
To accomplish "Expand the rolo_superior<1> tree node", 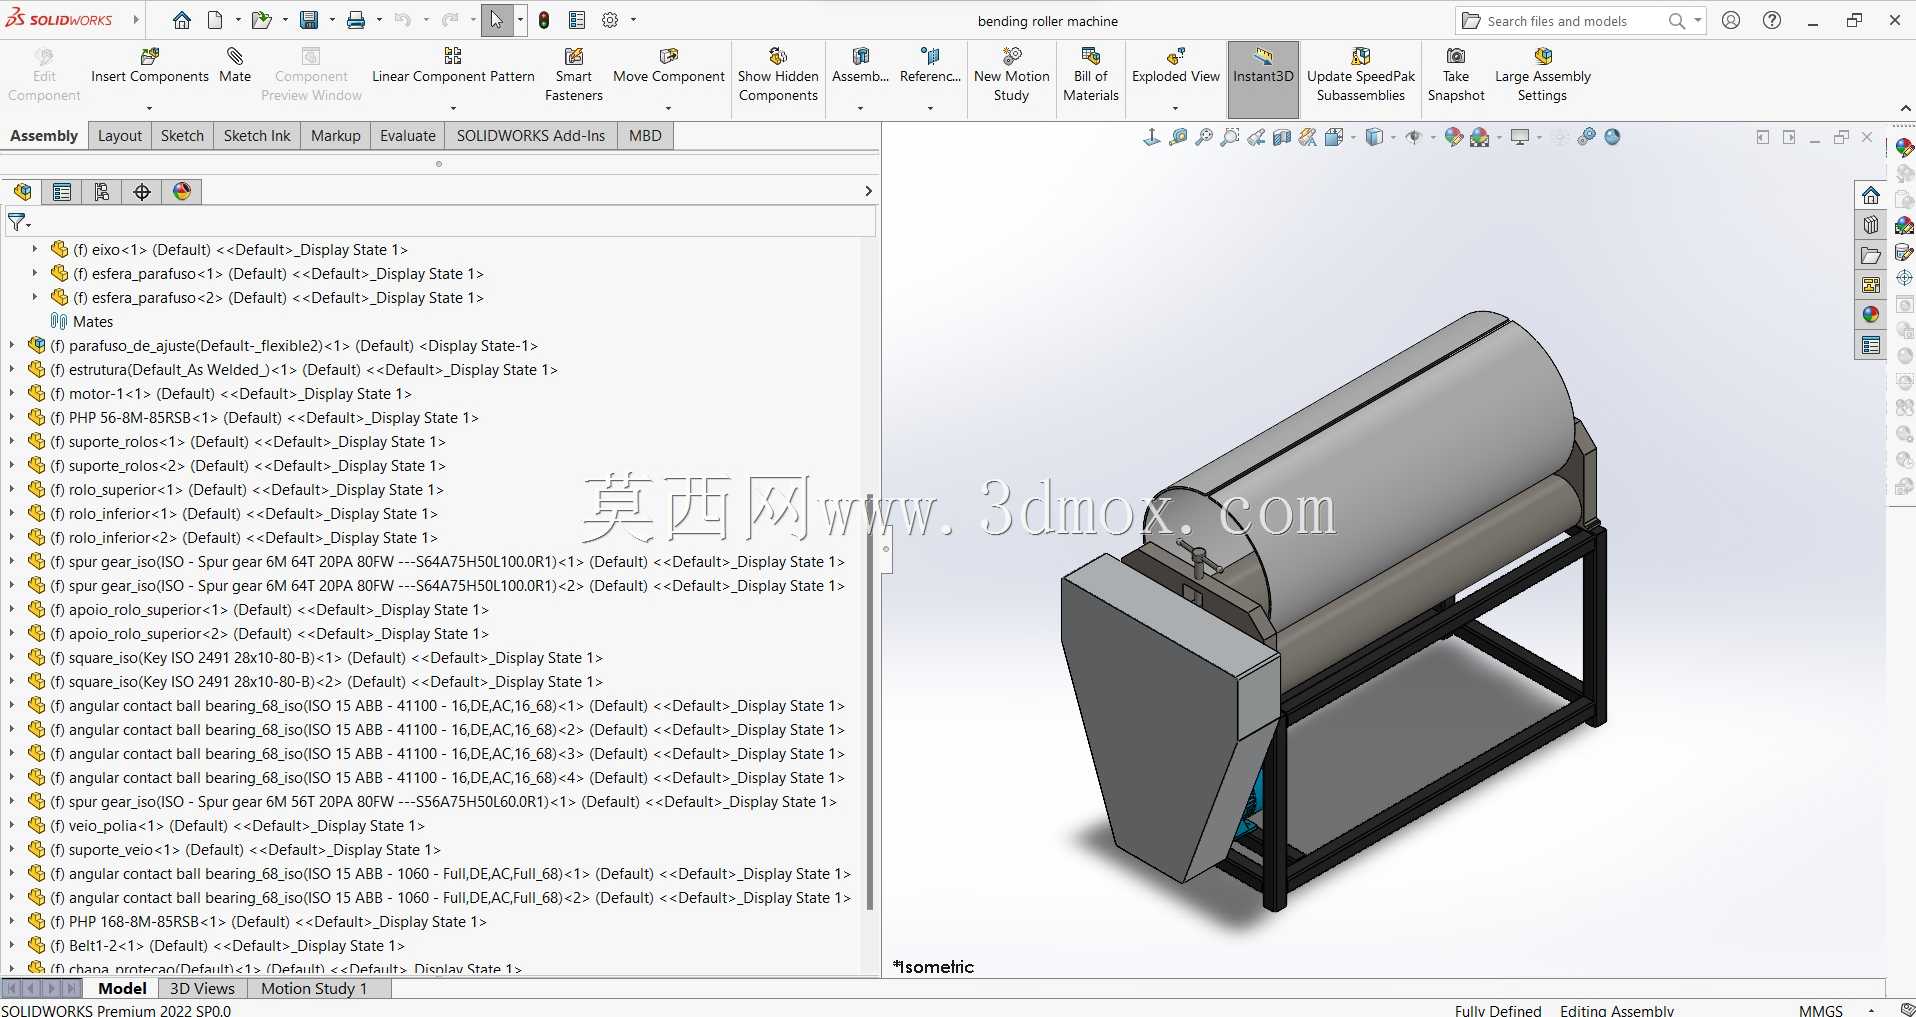I will 12,489.
